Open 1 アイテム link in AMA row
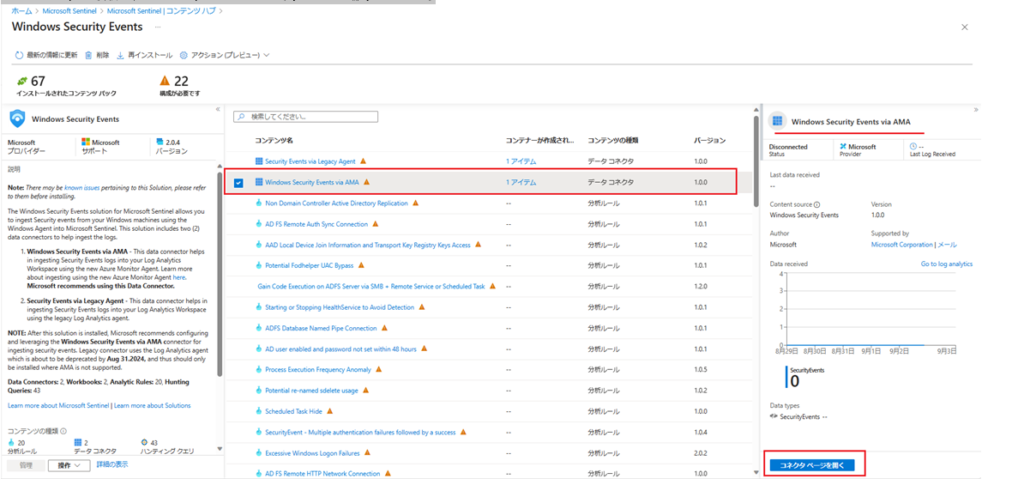The image size is (1024, 479). [x=521, y=182]
